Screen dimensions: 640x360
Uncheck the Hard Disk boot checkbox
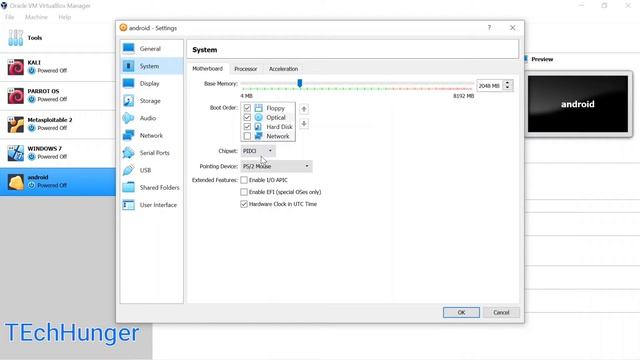(x=247, y=127)
